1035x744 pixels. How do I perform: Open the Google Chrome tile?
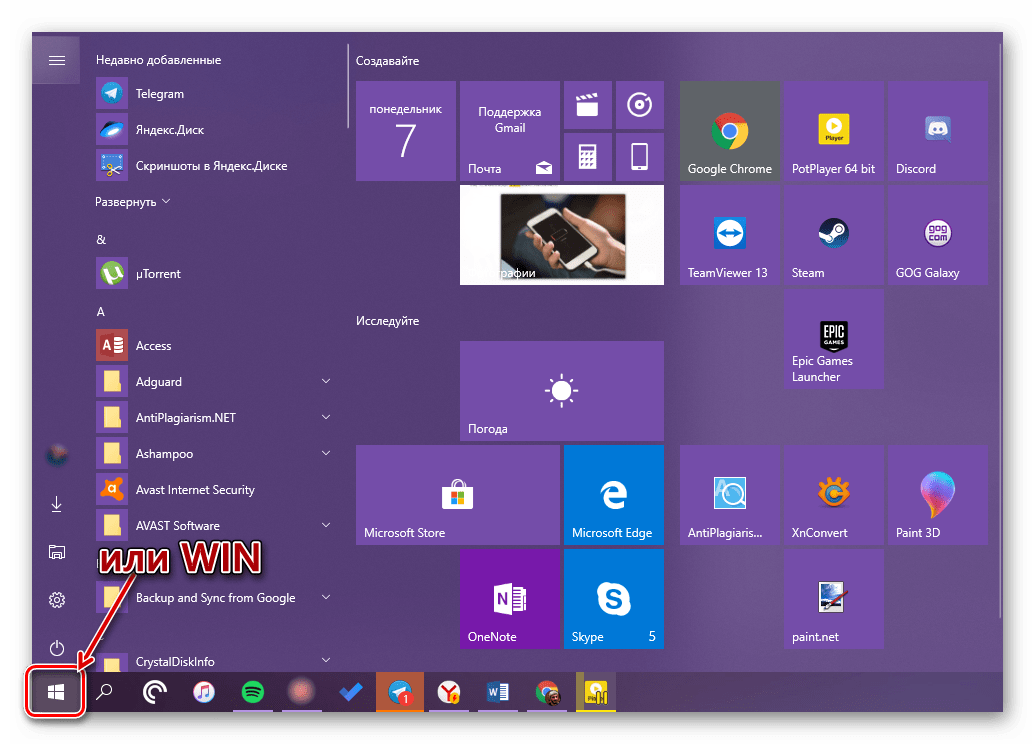[729, 131]
